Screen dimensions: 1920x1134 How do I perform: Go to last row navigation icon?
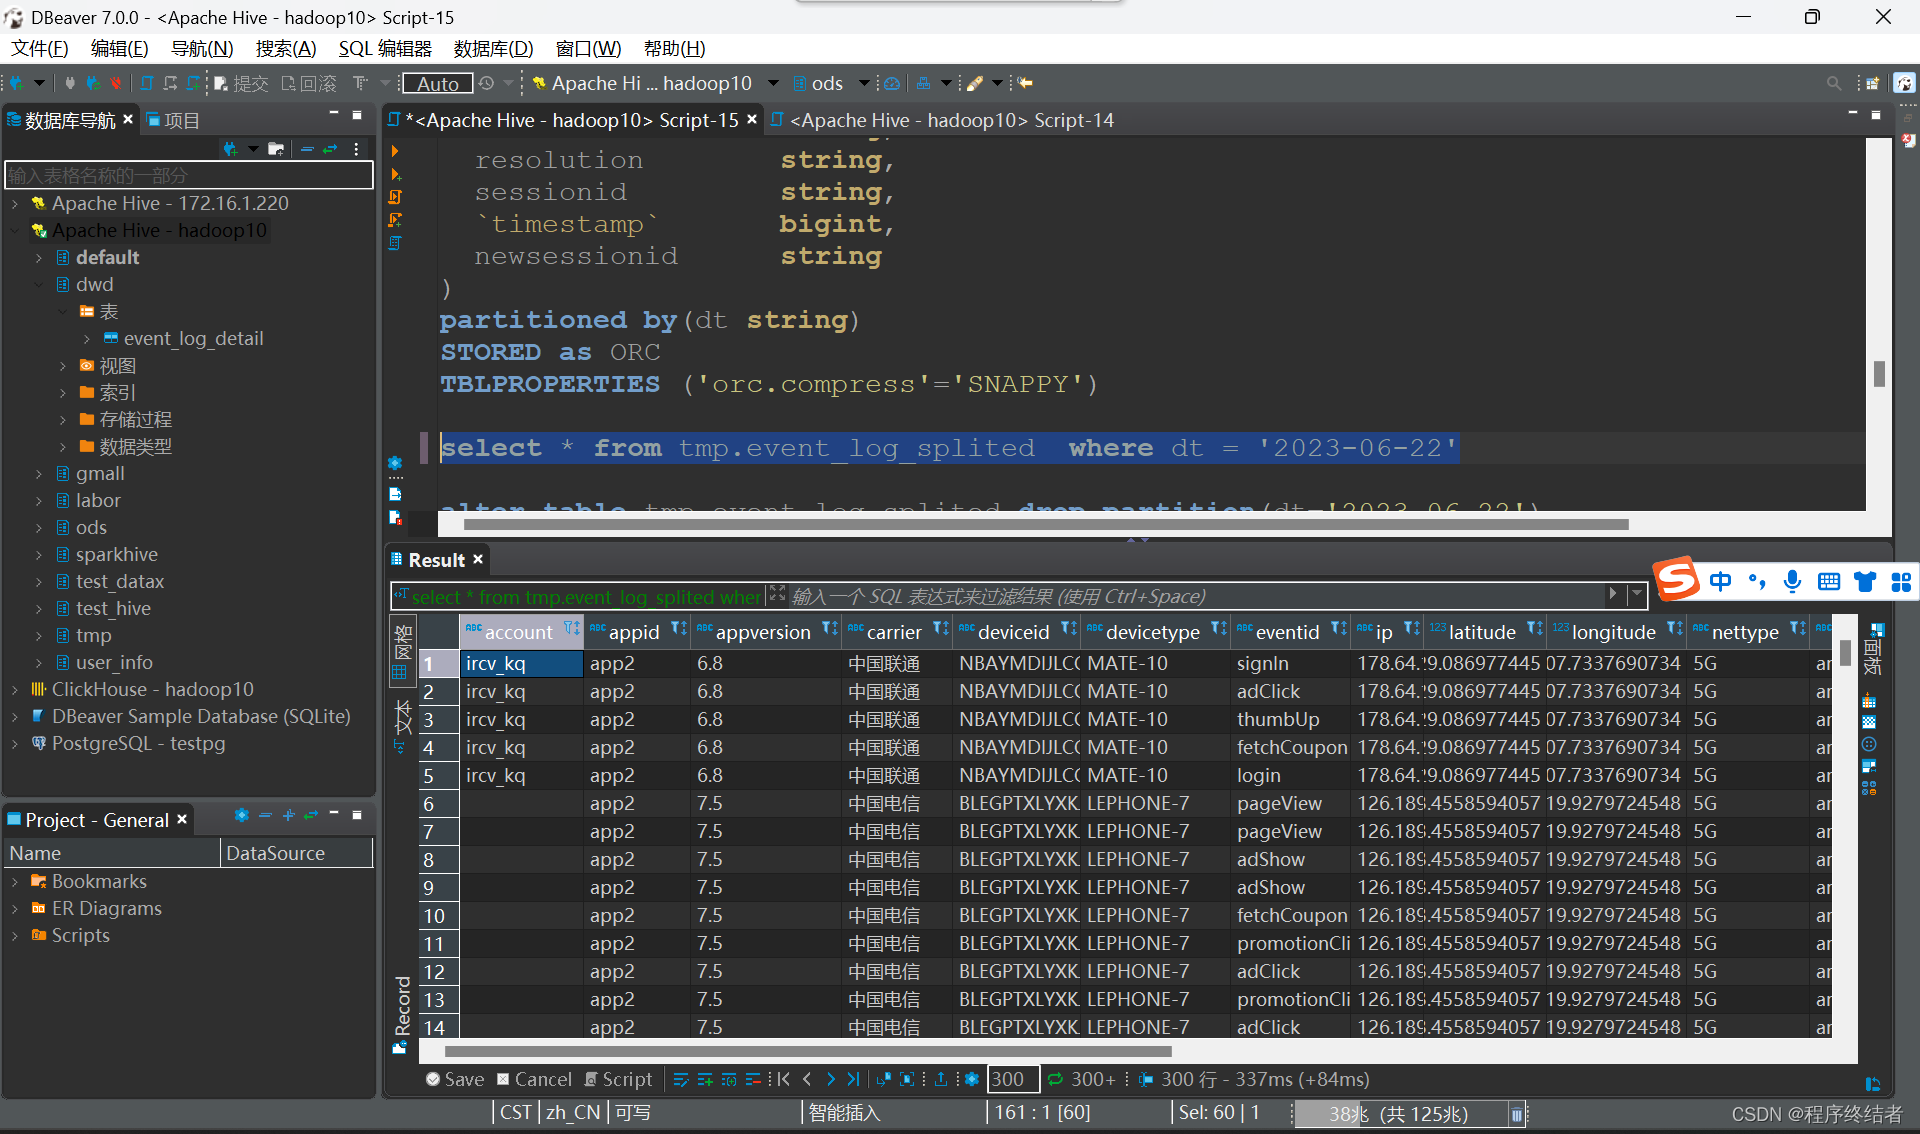(x=853, y=1080)
